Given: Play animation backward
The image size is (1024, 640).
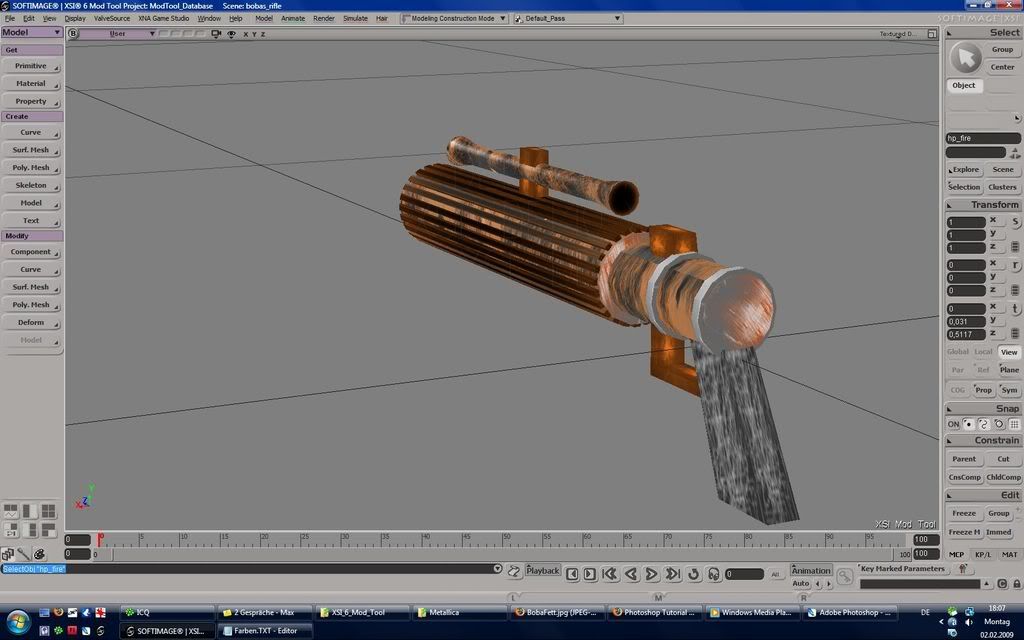Looking at the screenshot, I should 631,574.
